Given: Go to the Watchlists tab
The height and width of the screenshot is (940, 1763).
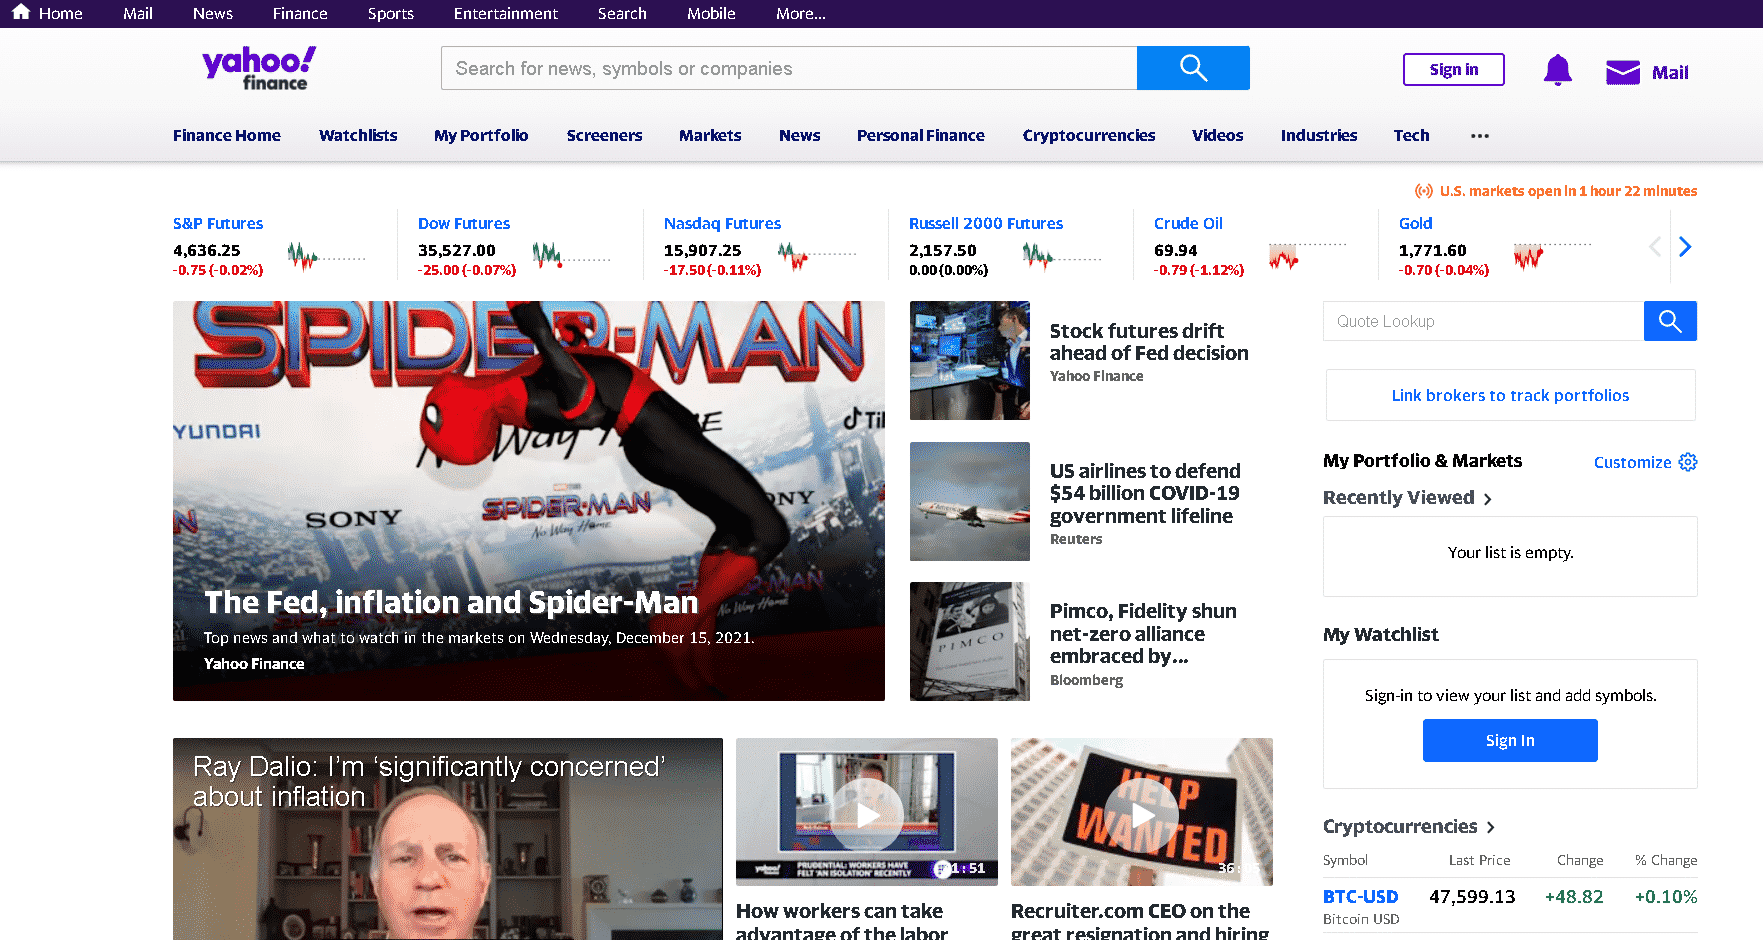Looking at the screenshot, I should pos(358,136).
